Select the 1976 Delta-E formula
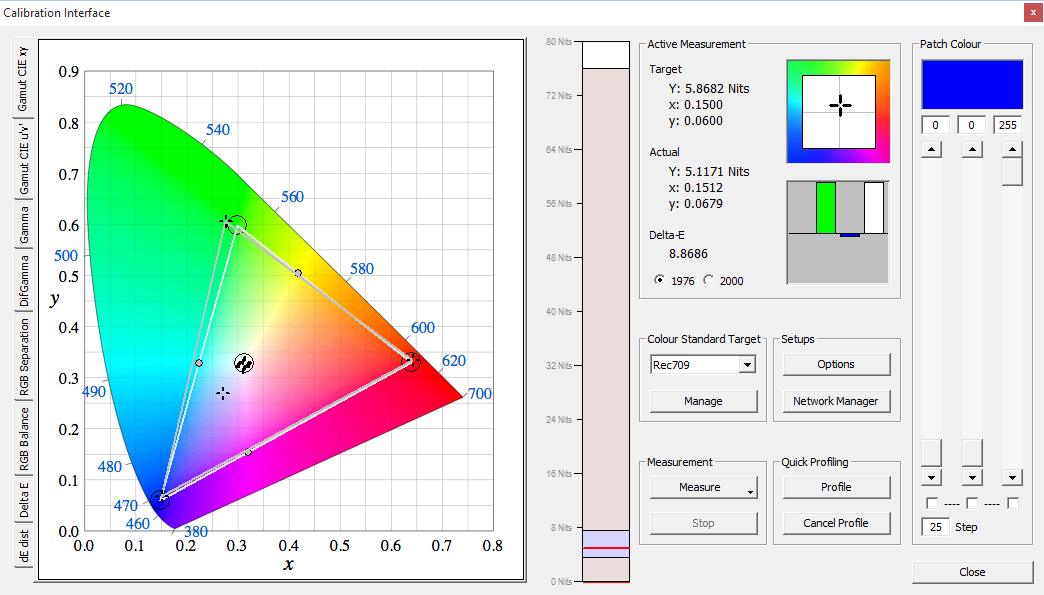Image resolution: width=1044 pixels, height=595 pixels. [660, 280]
